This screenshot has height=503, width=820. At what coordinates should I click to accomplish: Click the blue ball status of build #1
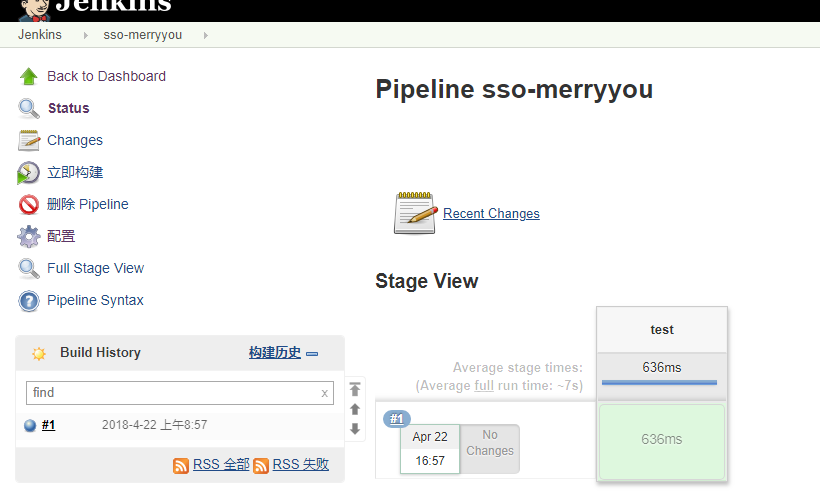(x=30, y=426)
